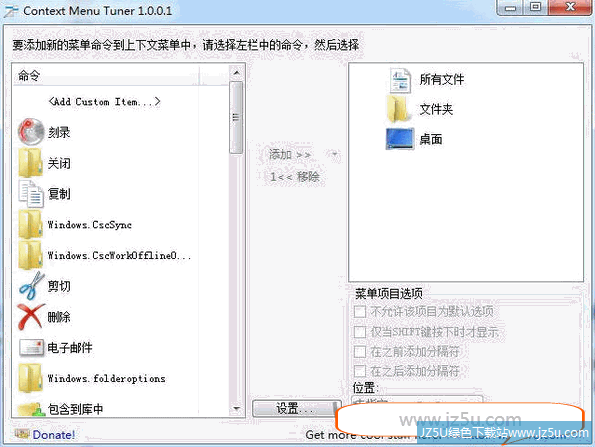
Task: Open the dropdown arrow next to 添加 >>
Action: pos(335,154)
